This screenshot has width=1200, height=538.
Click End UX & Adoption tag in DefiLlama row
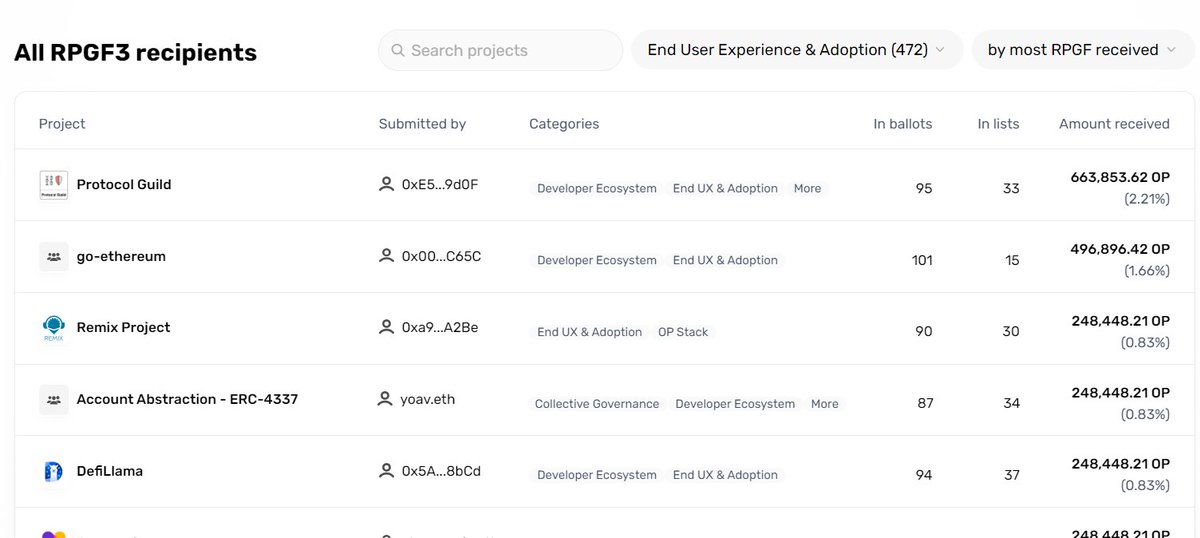pyautogui.click(x=725, y=475)
